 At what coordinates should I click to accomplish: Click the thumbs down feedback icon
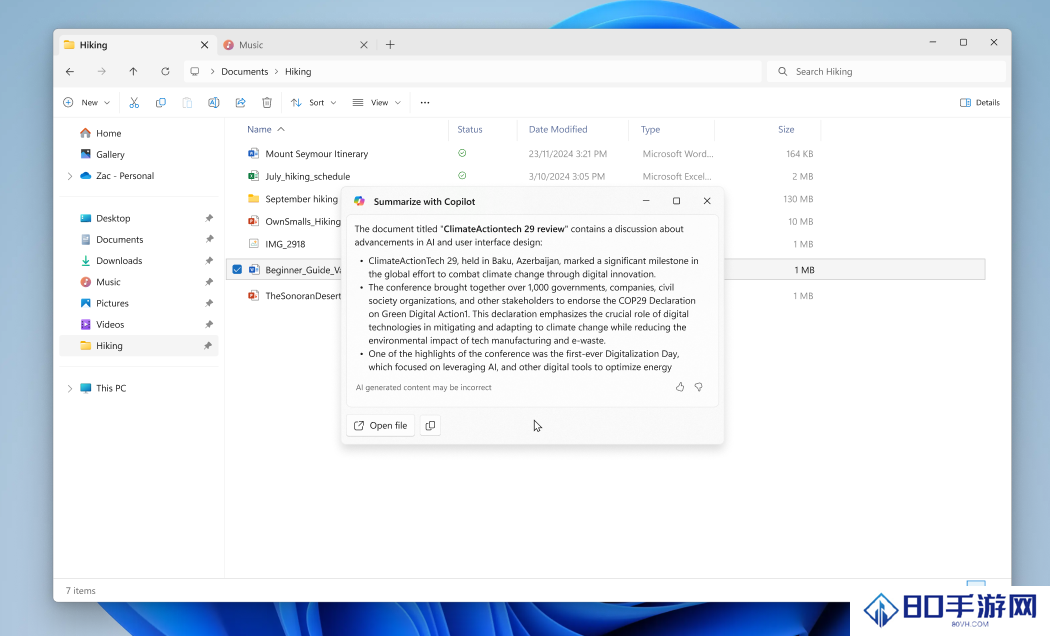tap(698, 387)
